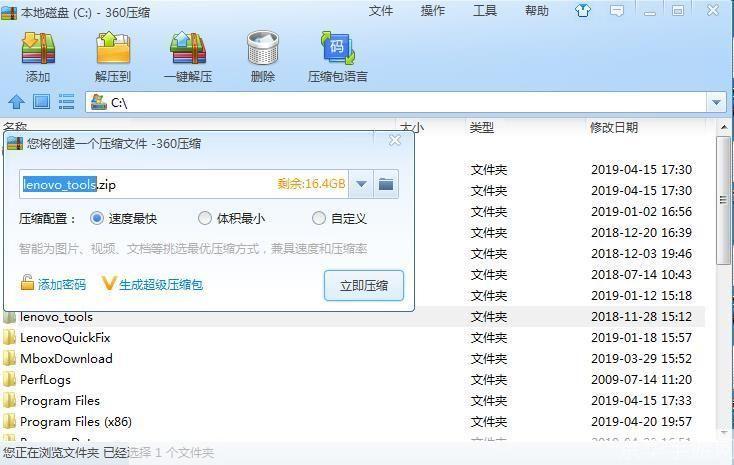Viewport: 734px width, 465px height.
Task: Open the 工具 (Tools) menu
Action: pos(484,11)
